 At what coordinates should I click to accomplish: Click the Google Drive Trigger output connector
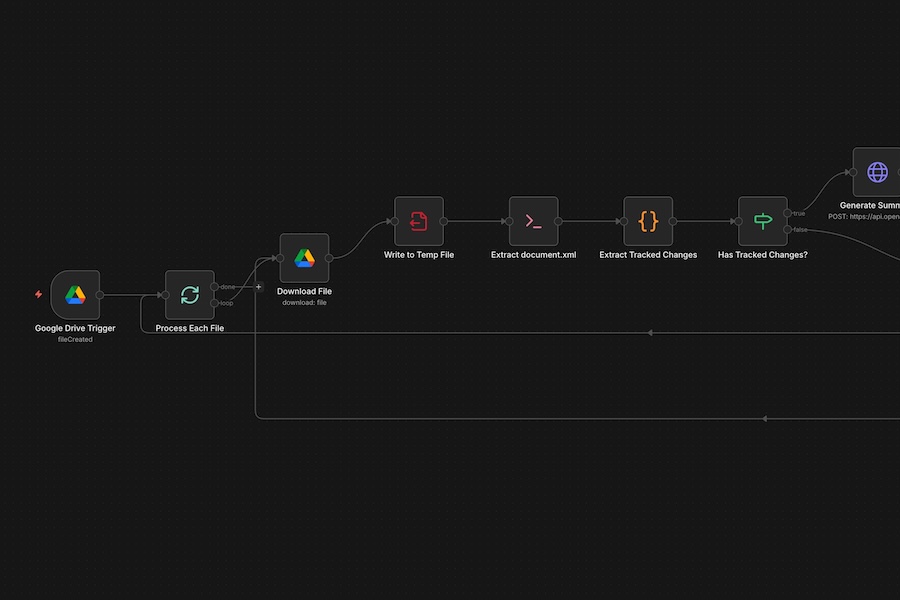pos(100,295)
